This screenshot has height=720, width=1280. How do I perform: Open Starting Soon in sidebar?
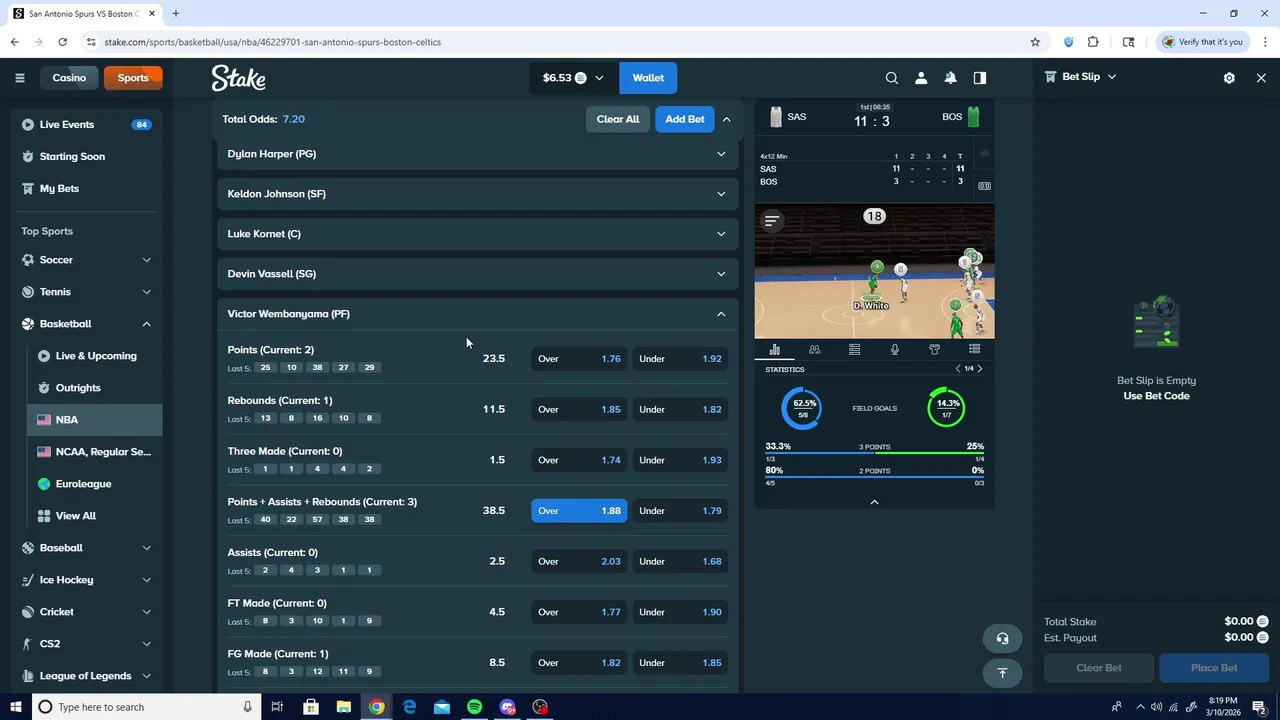[x=86, y=156]
